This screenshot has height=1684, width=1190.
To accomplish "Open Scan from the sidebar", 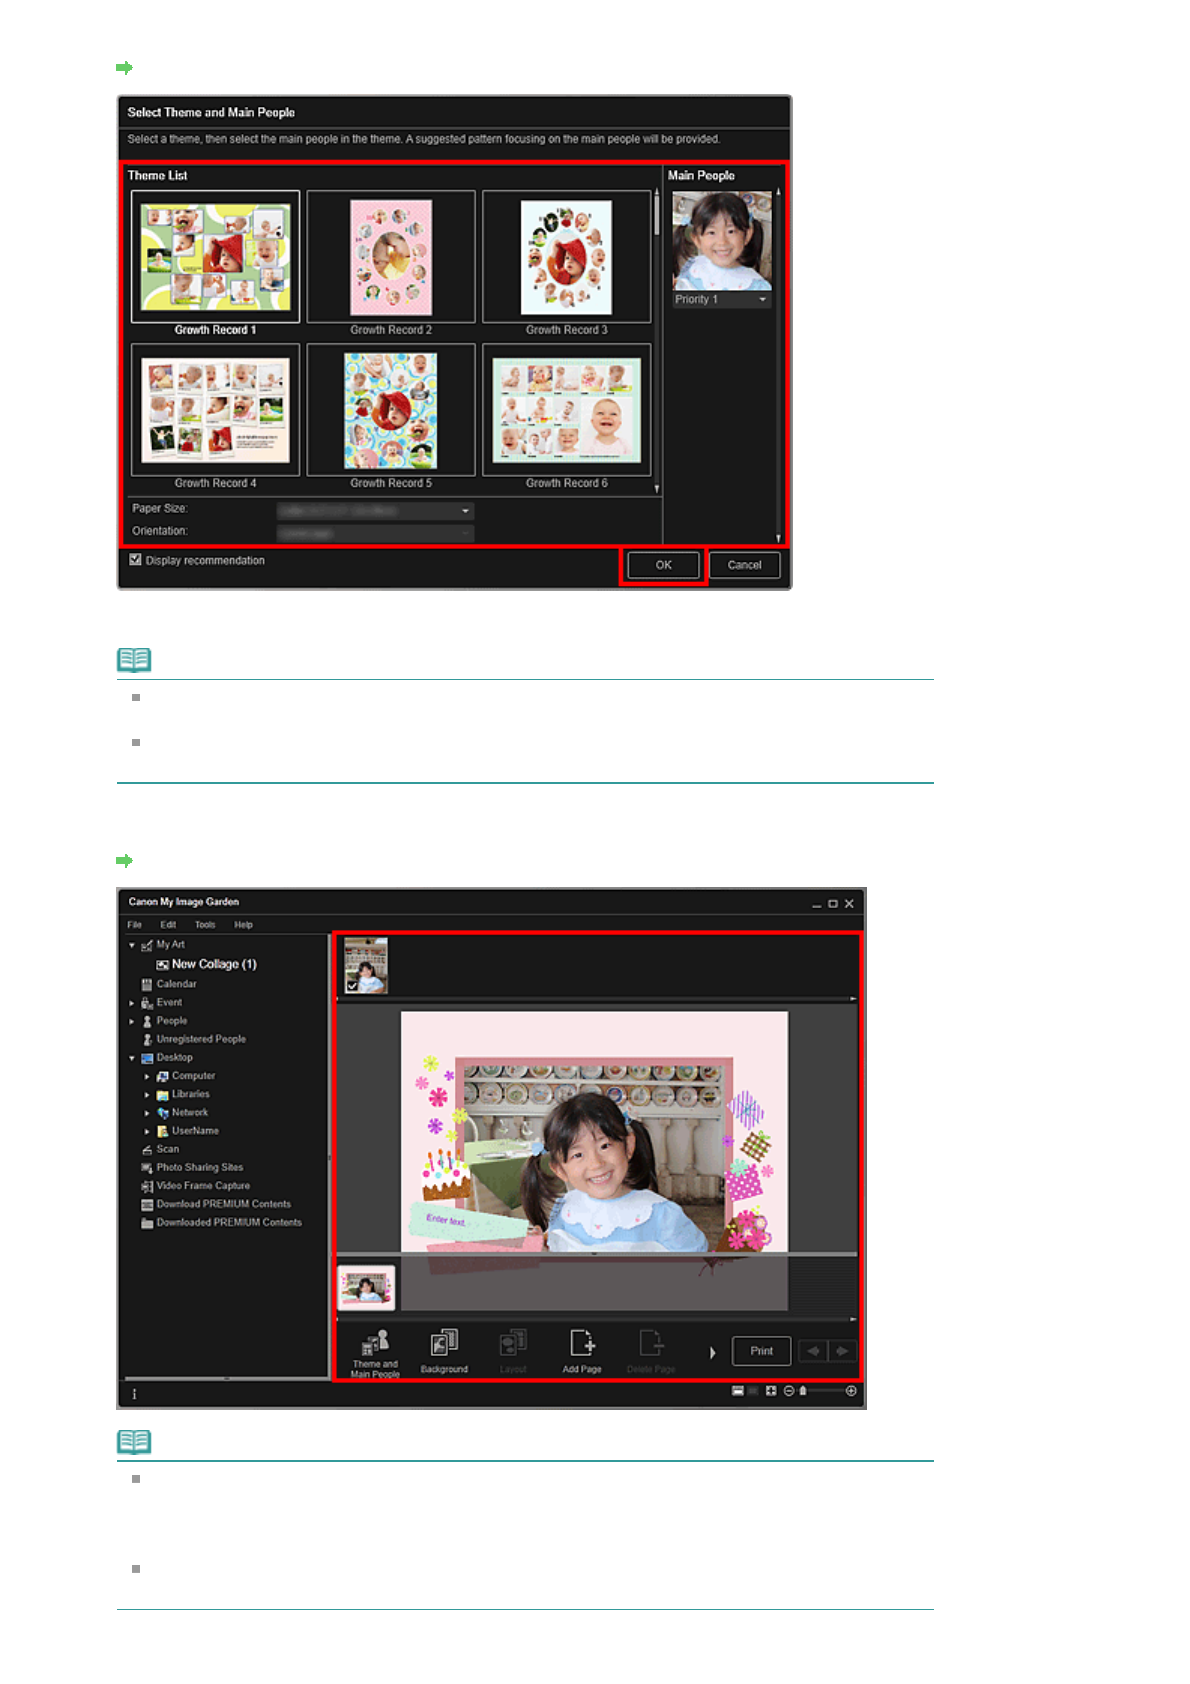I will (167, 1150).
